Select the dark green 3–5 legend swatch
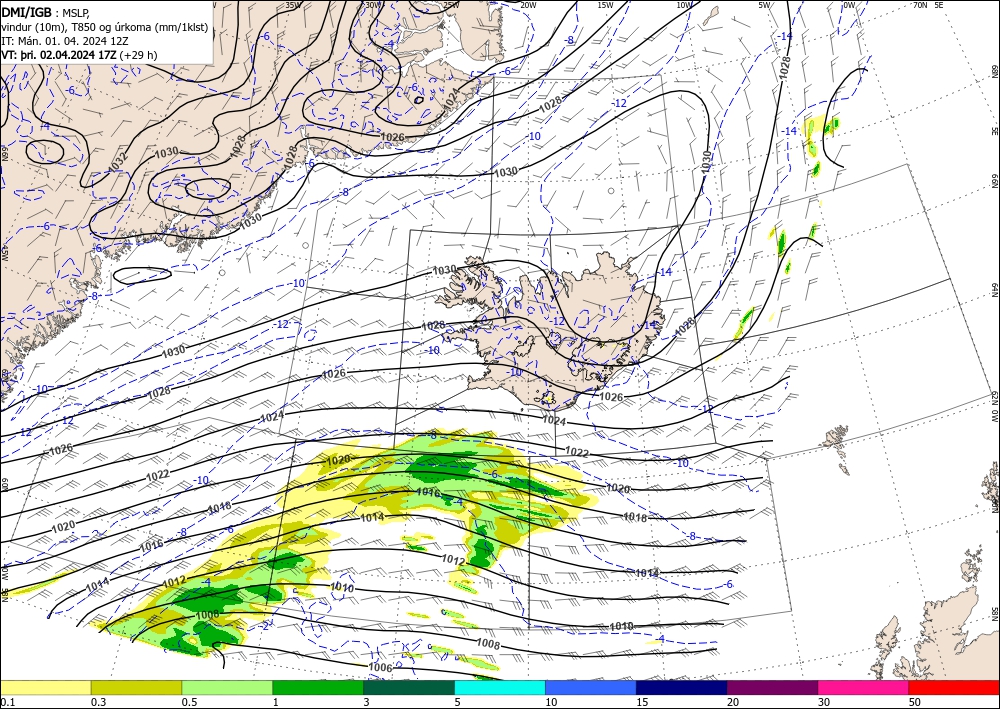 coord(409,687)
